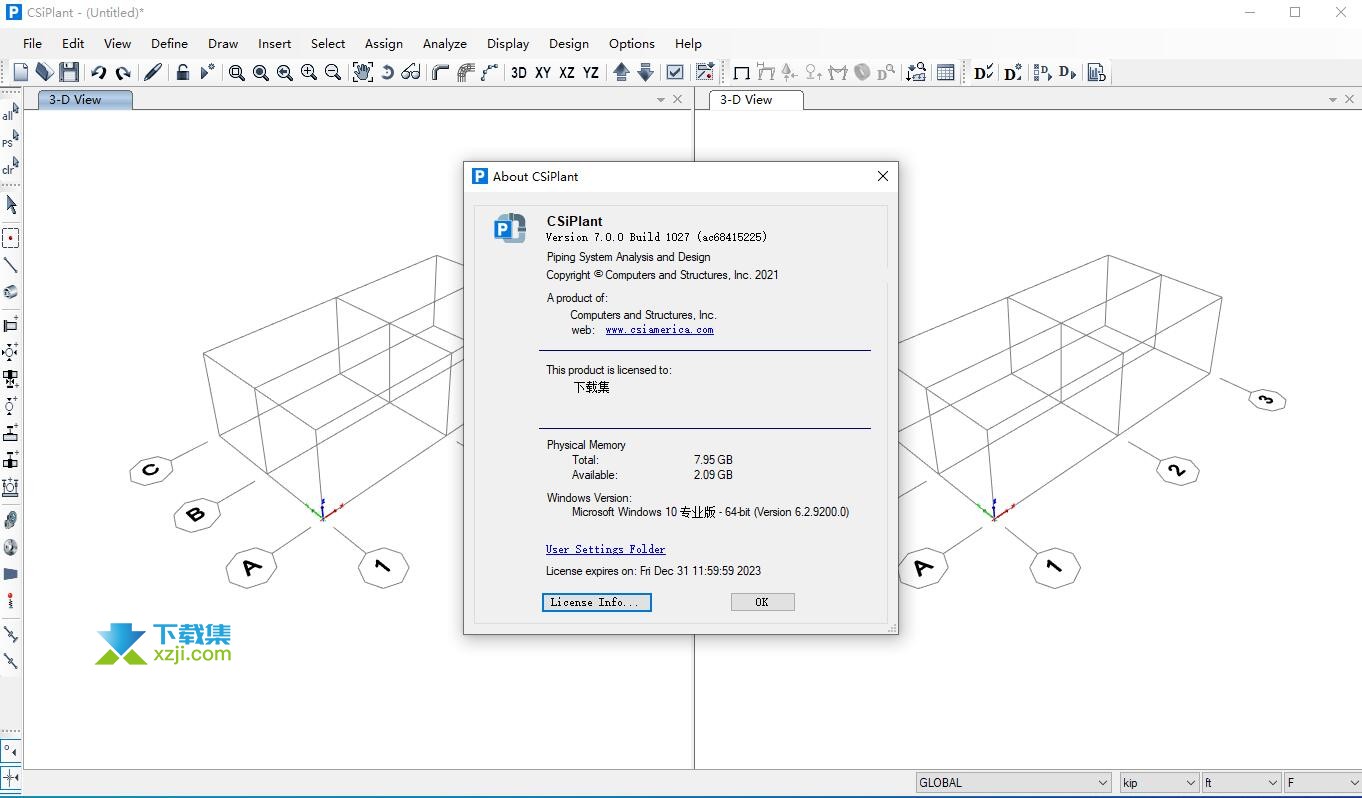Open the www.csiamerica.com link

[659, 330]
